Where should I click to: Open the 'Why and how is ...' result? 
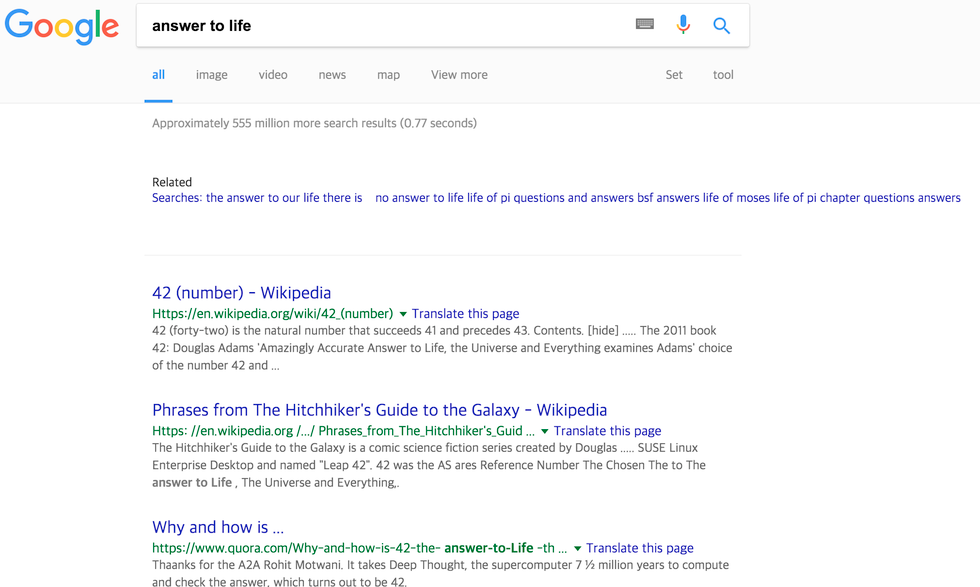[x=217, y=527]
